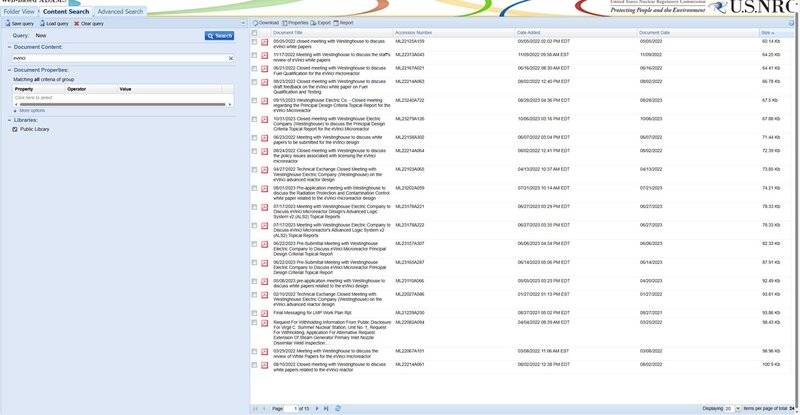
Task: Check the box for 05/05/2022 closed meeting row
Action: (x=254, y=41)
